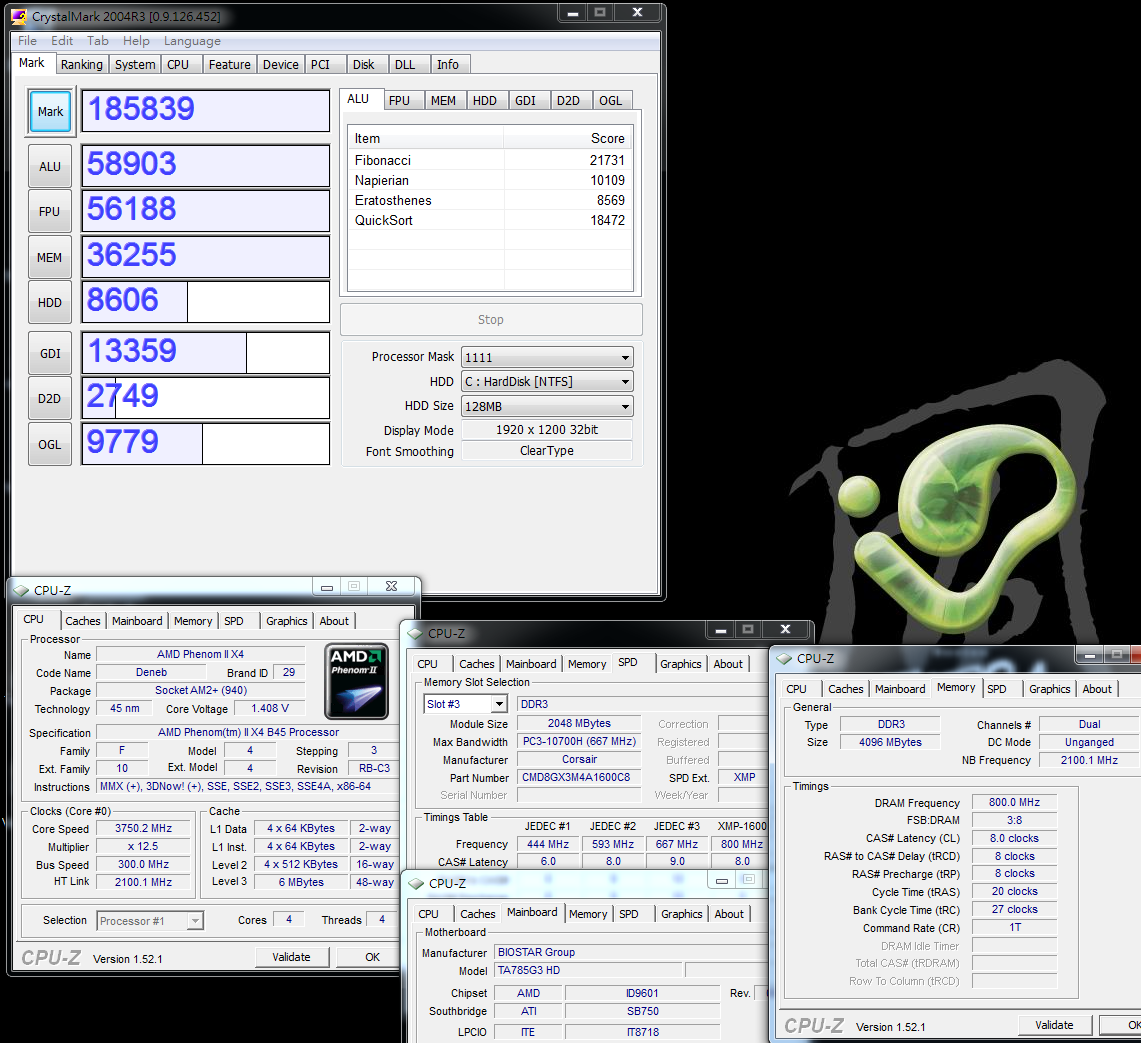Image resolution: width=1141 pixels, height=1043 pixels.
Task: Switch to the Feature tab
Action: click(229, 64)
